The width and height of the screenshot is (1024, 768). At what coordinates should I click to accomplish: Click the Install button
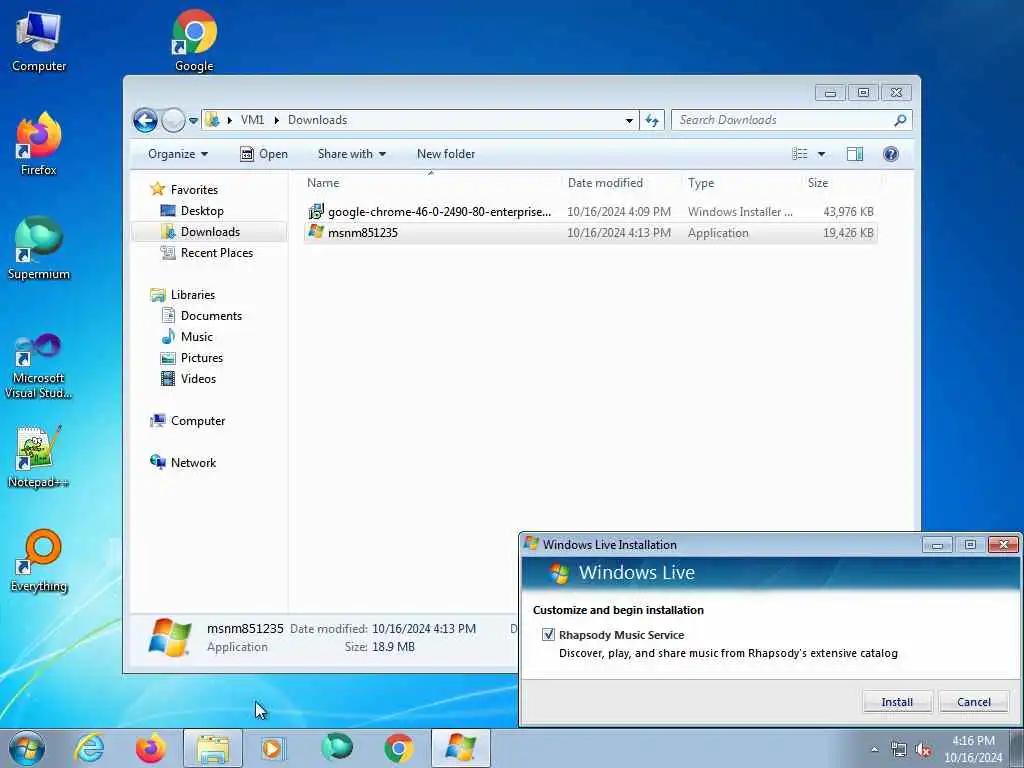pyautogui.click(x=897, y=702)
